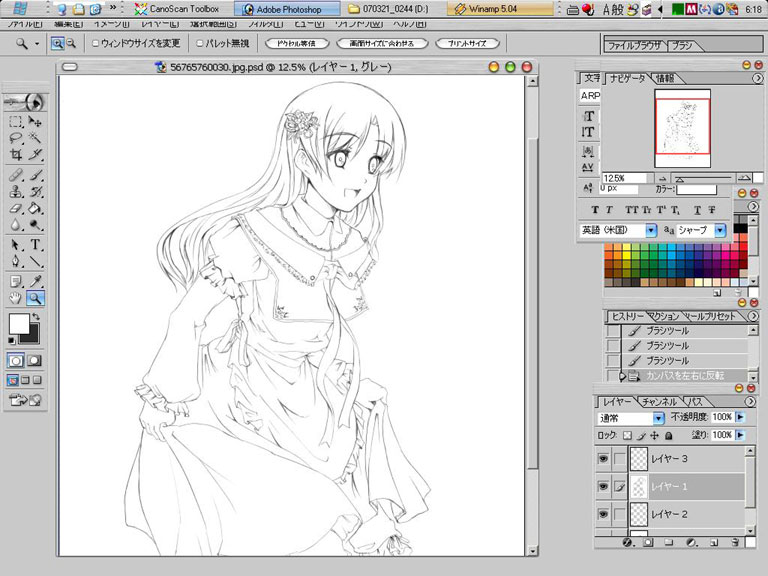Open 不透明度 opacity slider arrow
The image size is (768, 576).
740,417
